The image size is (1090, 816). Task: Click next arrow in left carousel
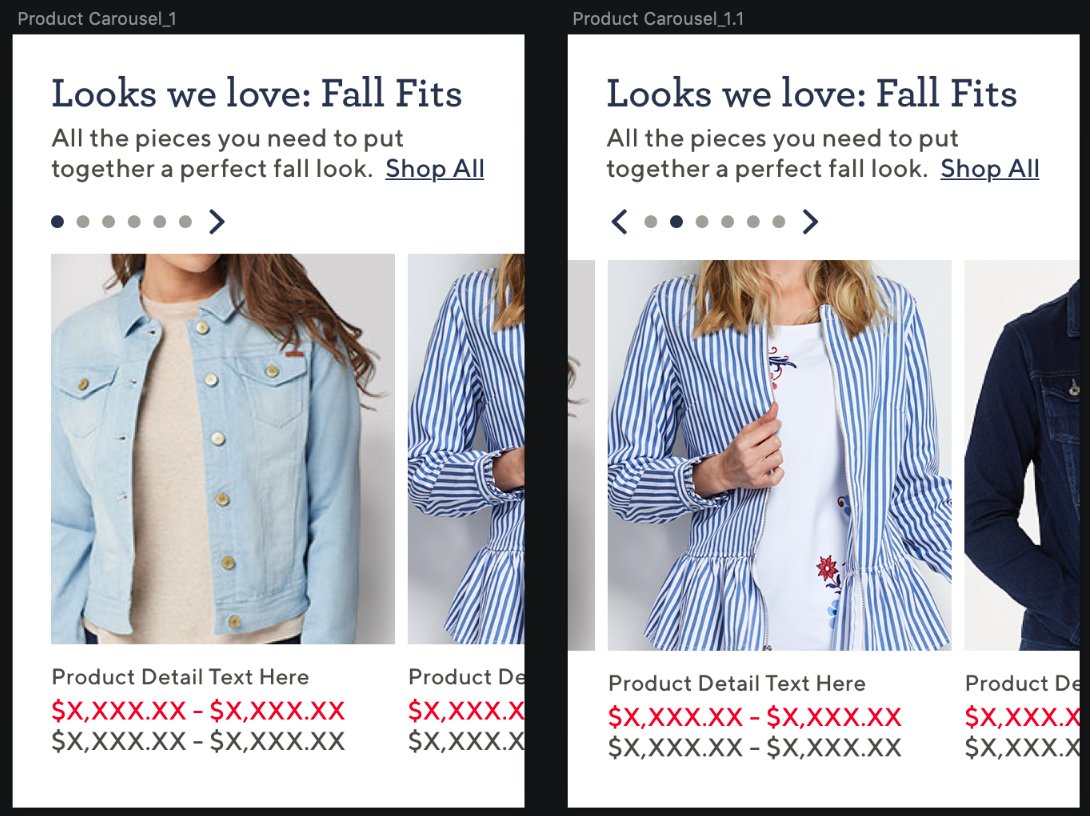(217, 222)
